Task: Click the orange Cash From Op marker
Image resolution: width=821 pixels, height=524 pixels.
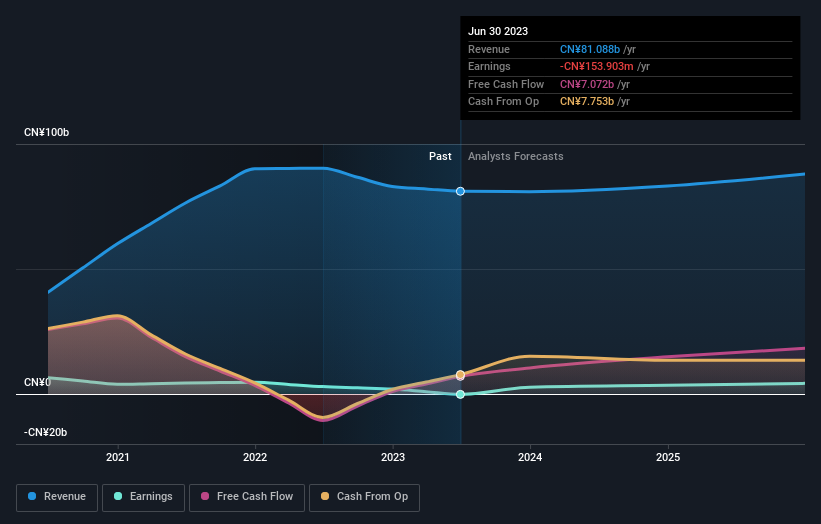Action: [x=460, y=375]
